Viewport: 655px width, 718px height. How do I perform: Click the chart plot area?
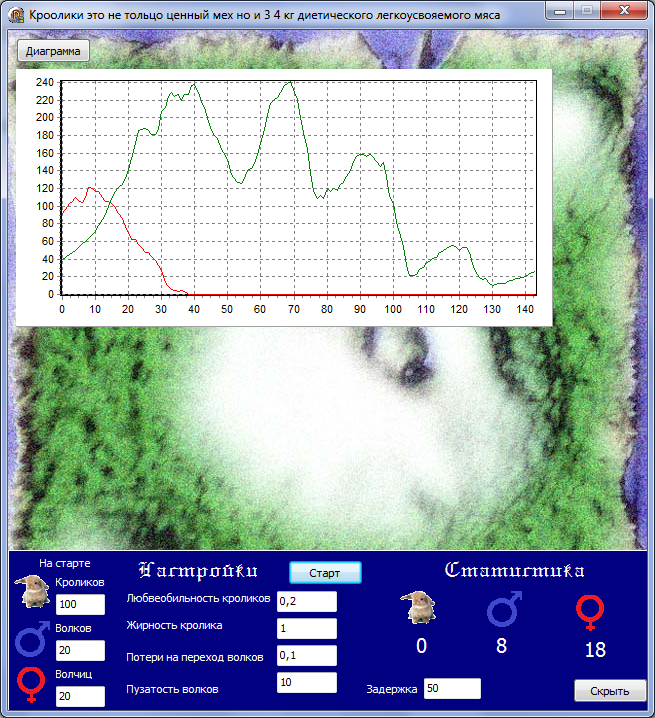pos(299,188)
